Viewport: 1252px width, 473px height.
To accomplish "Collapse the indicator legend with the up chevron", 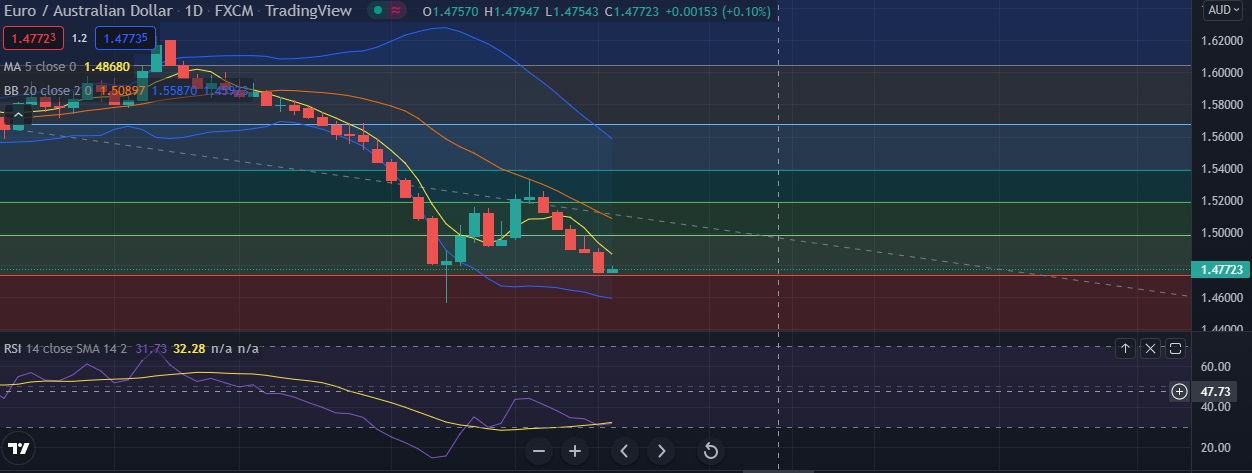I will pos(18,115).
